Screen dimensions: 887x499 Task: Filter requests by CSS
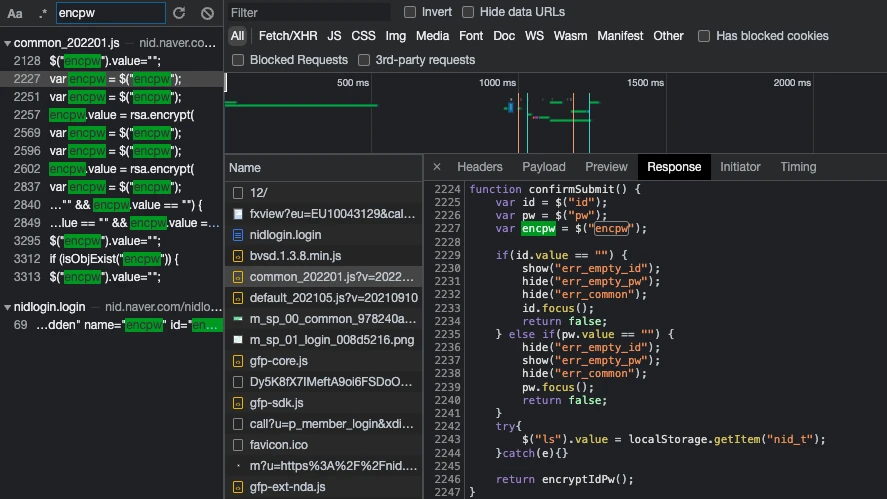[x=363, y=36]
